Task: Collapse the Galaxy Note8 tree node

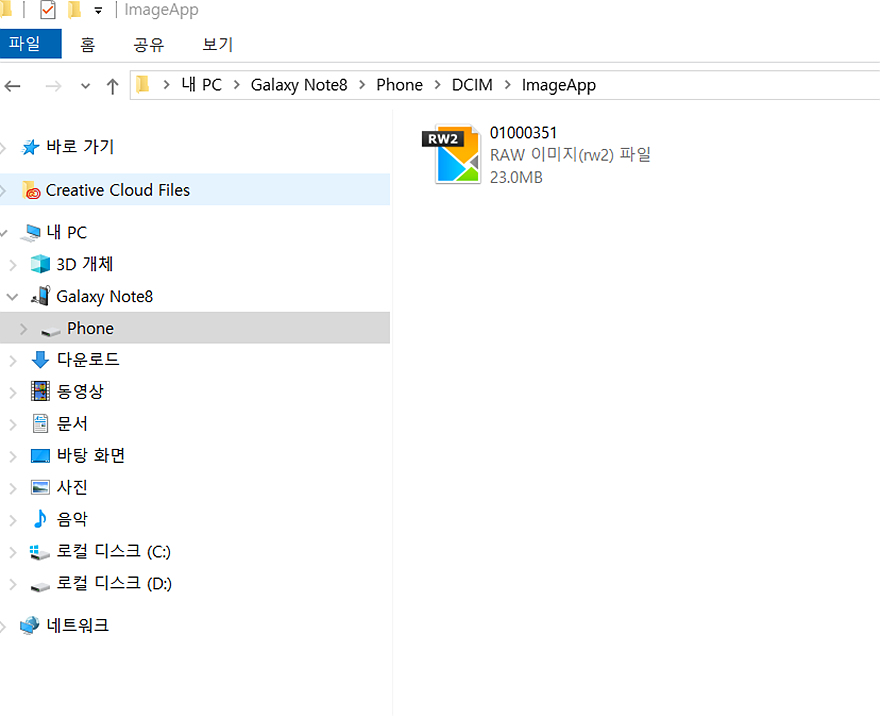Action: click(12, 297)
